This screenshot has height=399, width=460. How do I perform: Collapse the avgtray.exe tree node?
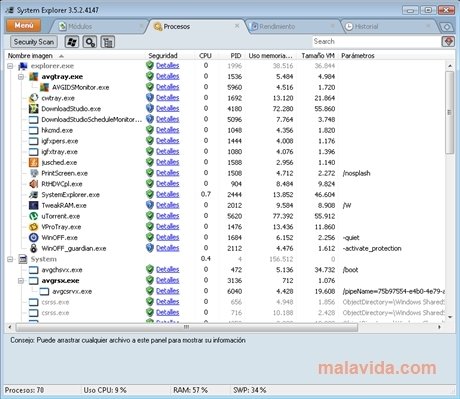(21, 77)
